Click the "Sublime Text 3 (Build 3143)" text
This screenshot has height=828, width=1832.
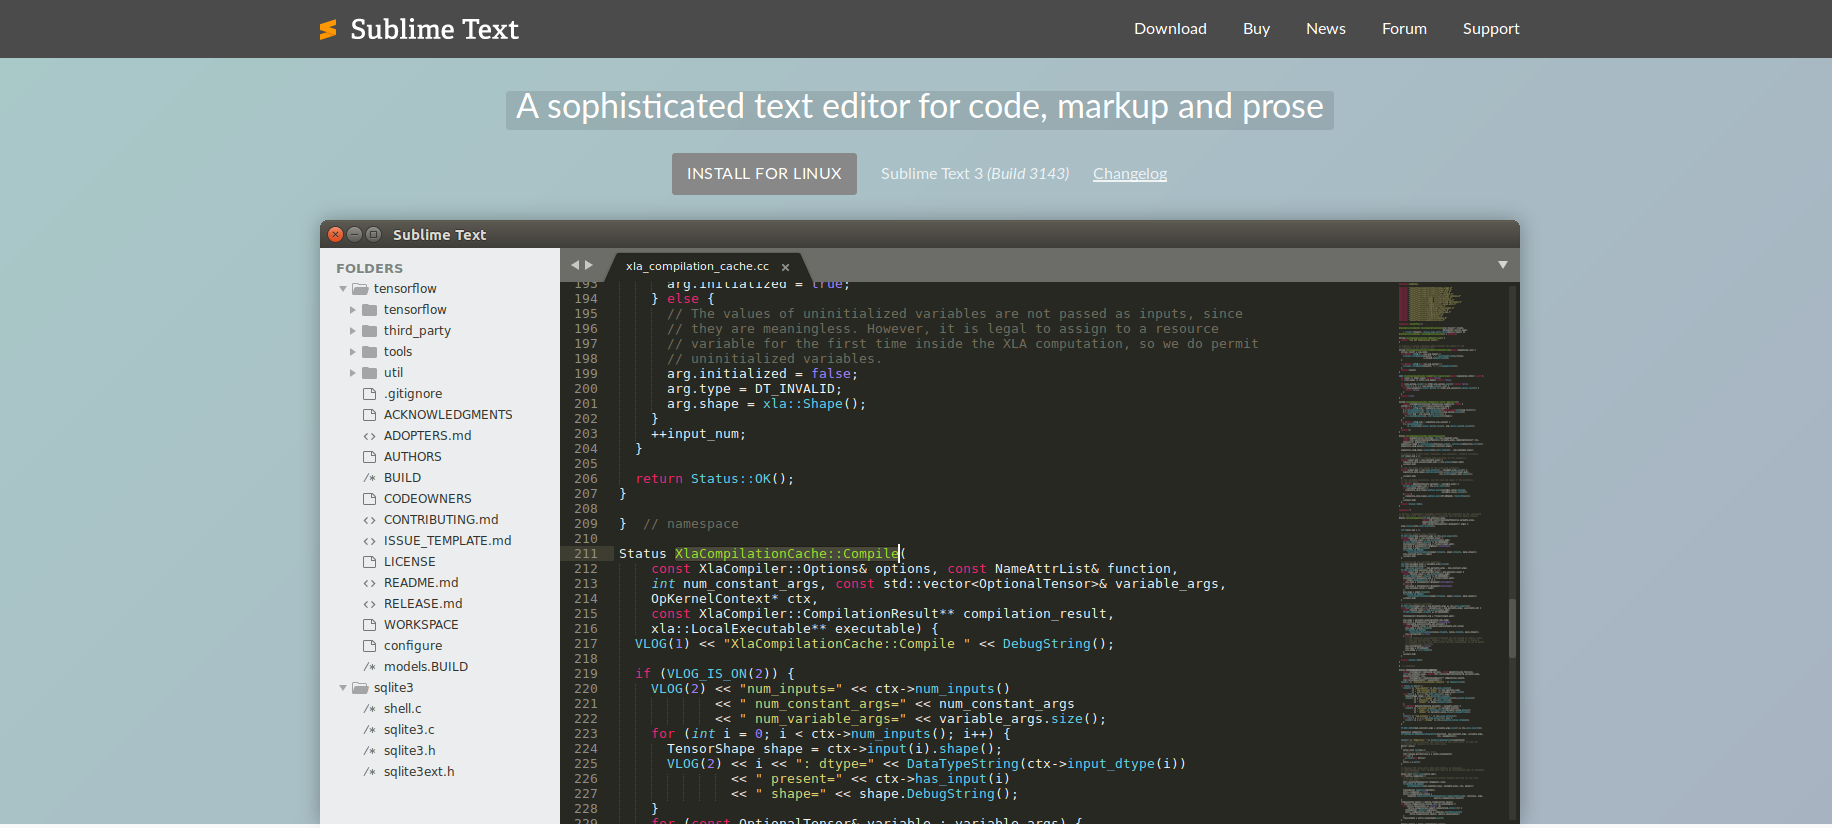click(975, 174)
